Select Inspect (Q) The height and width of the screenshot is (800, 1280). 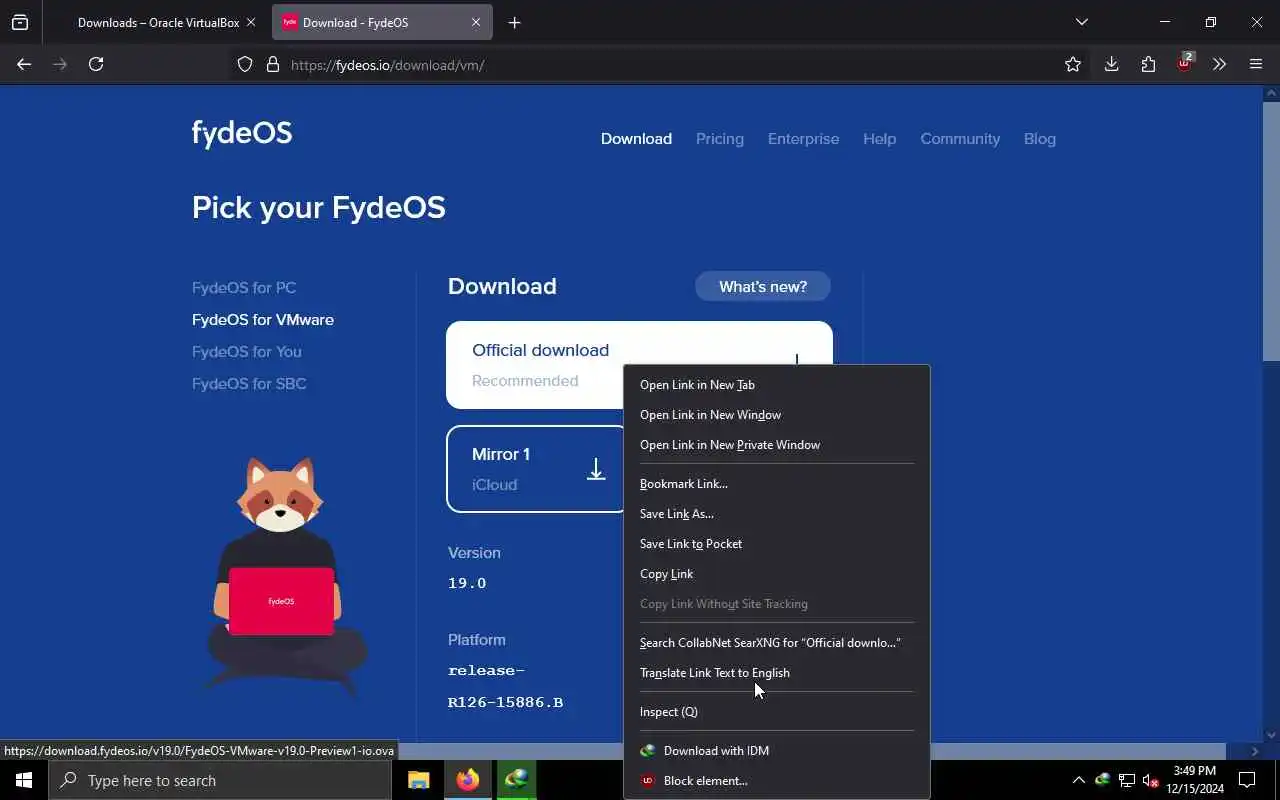pyautogui.click(x=776, y=712)
